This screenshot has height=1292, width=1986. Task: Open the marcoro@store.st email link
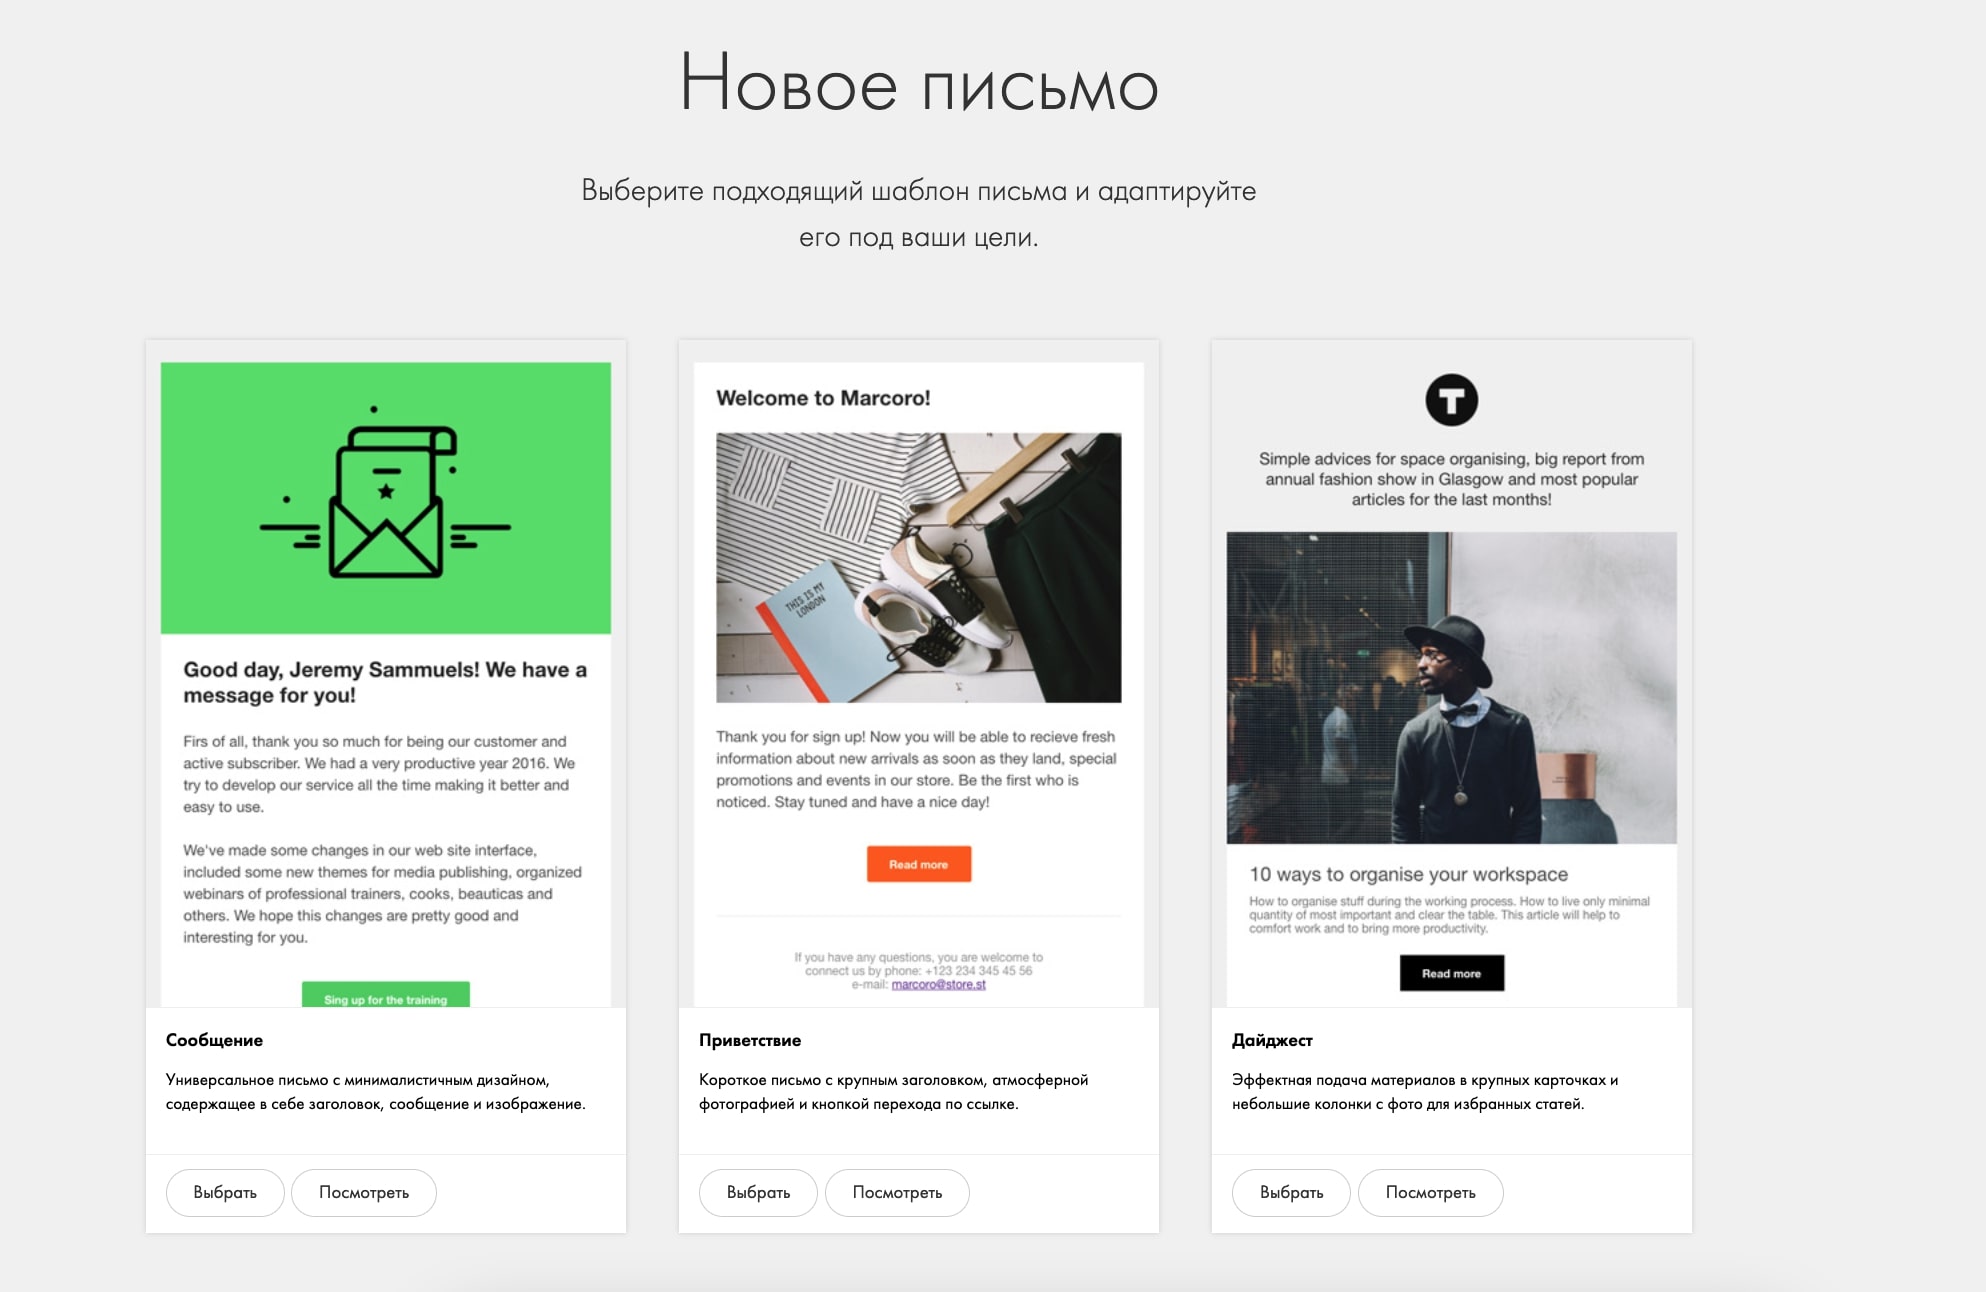click(938, 985)
